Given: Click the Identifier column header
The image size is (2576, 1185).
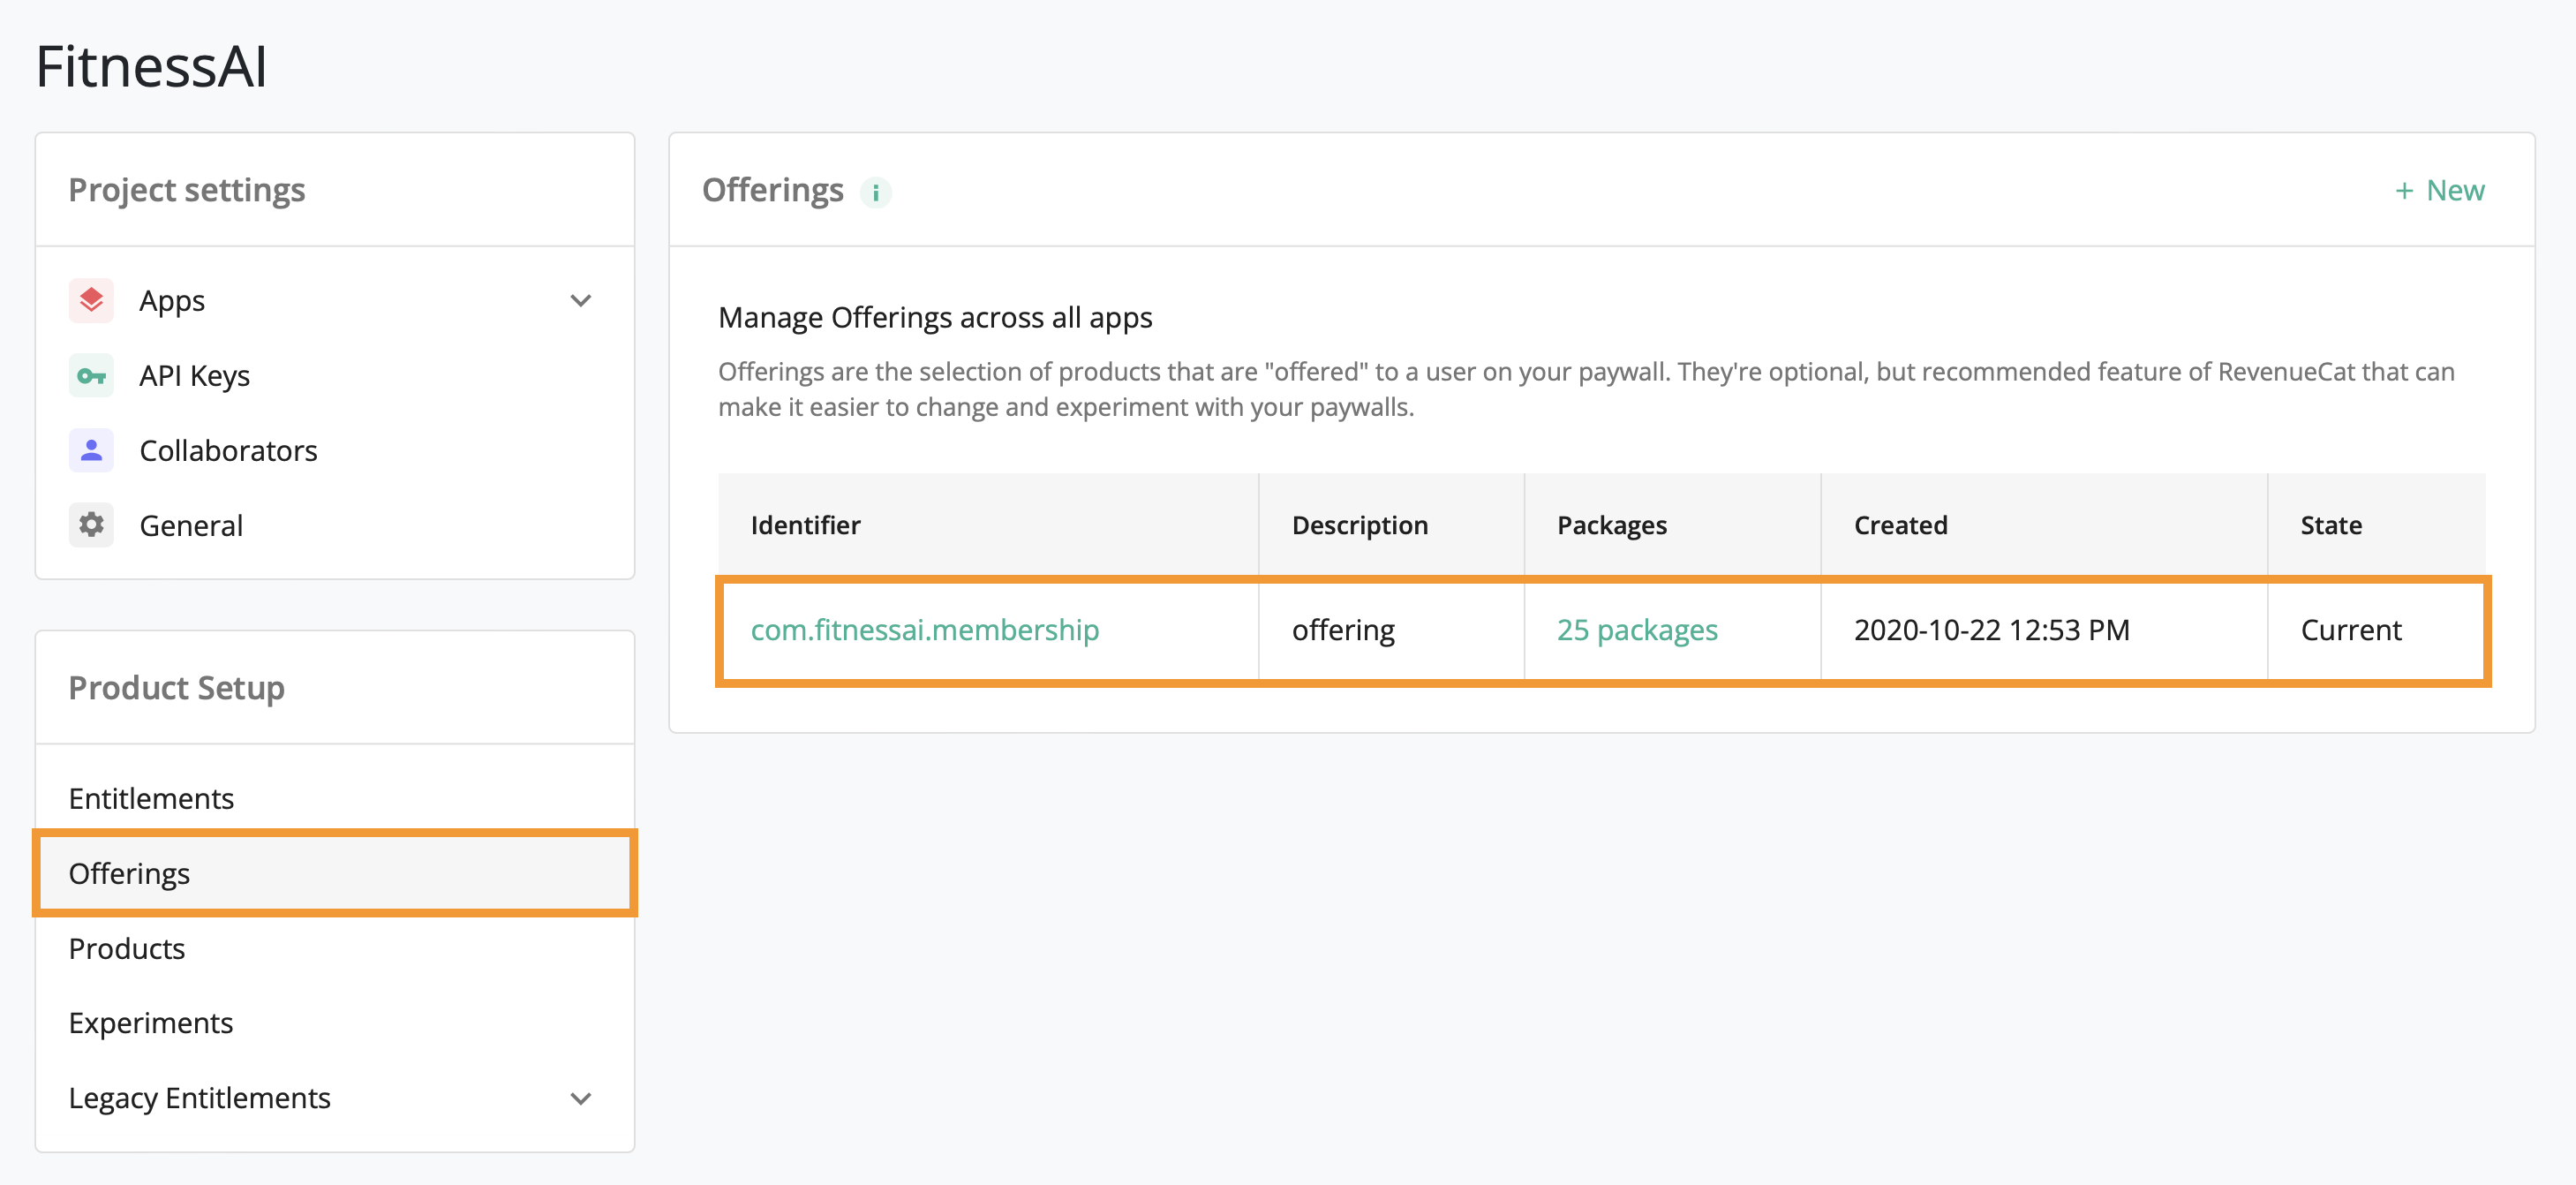Looking at the screenshot, I should (805, 525).
